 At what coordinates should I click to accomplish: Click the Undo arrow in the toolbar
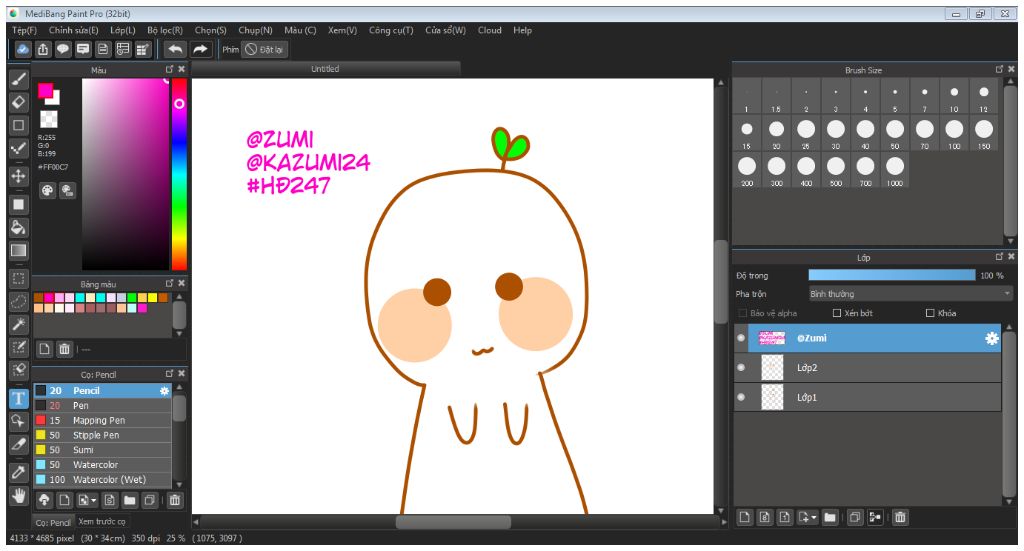coord(175,49)
